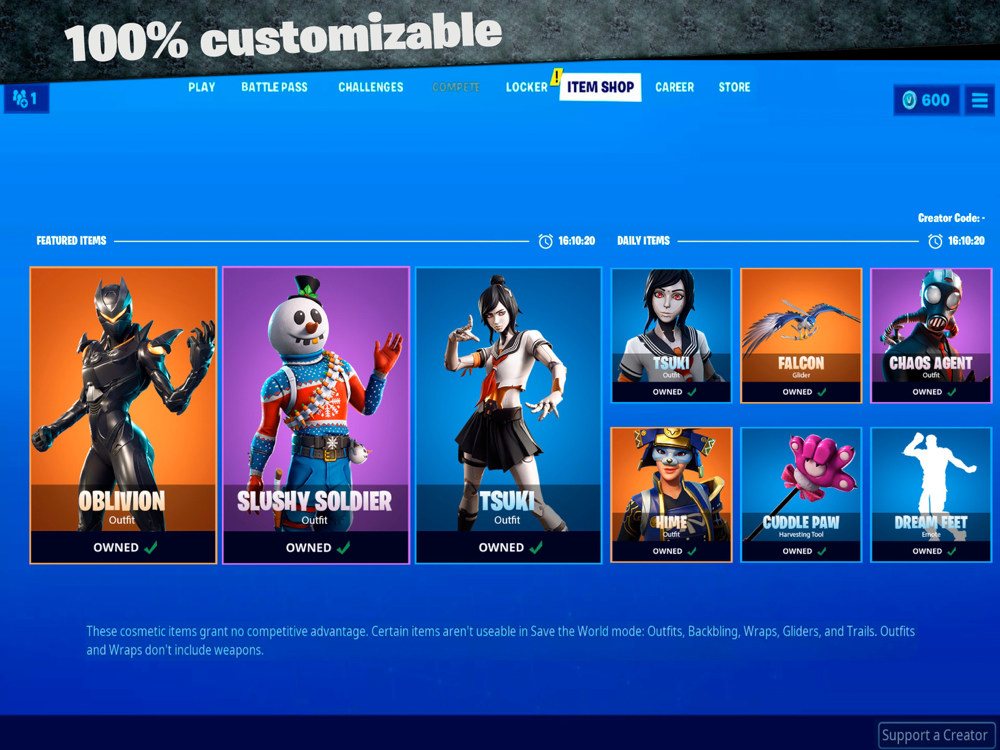Go to the Locker tab
The image size is (1000, 750).
coord(526,87)
